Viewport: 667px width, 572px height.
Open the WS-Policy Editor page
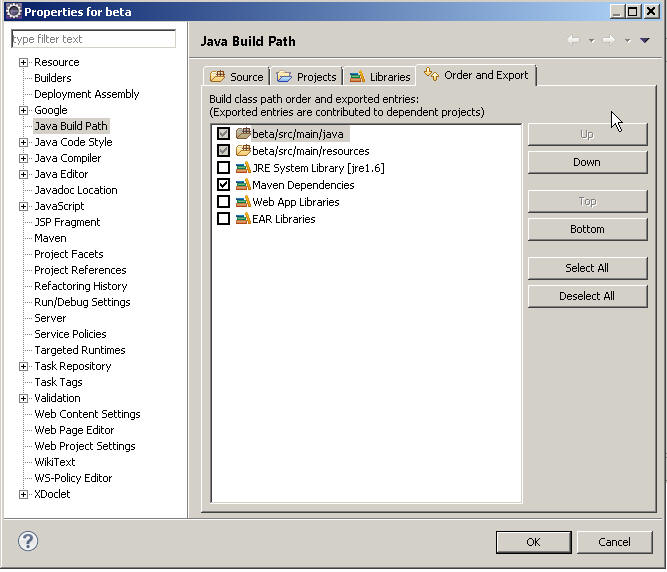pyautogui.click(x=74, y=478)
